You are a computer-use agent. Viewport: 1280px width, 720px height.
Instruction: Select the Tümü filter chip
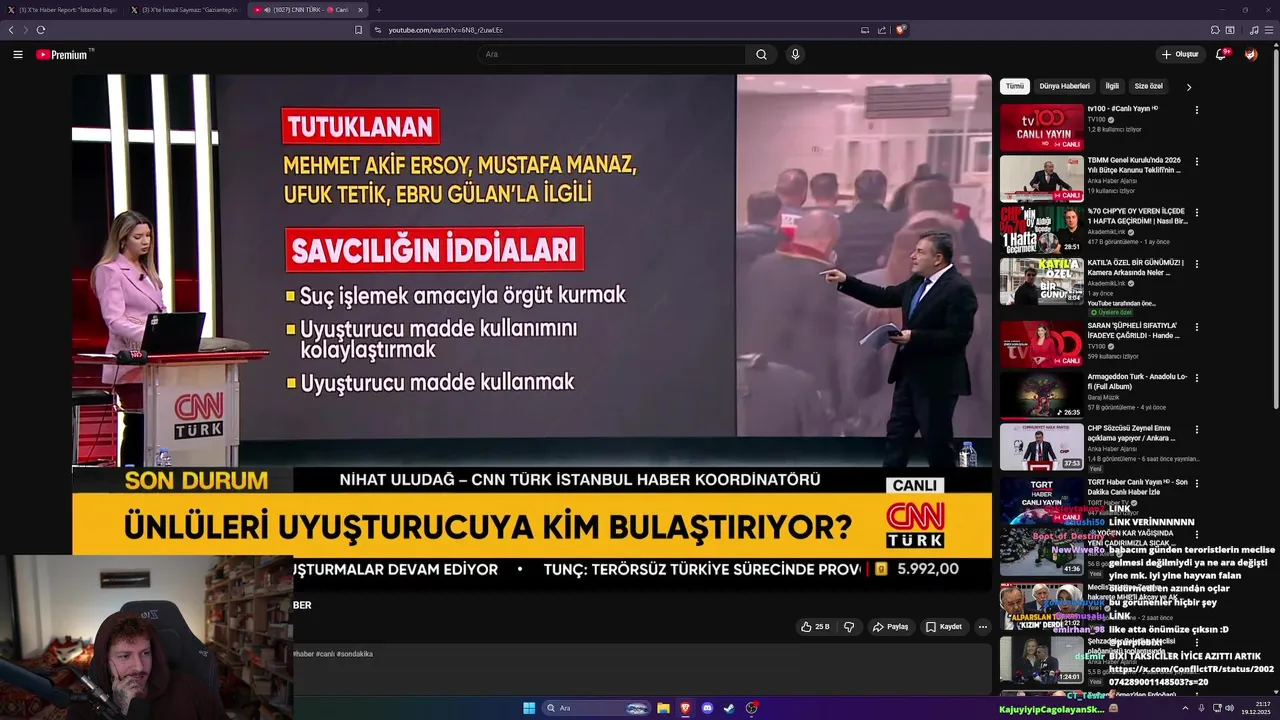pyautogui.click(x=1015, y=87)
